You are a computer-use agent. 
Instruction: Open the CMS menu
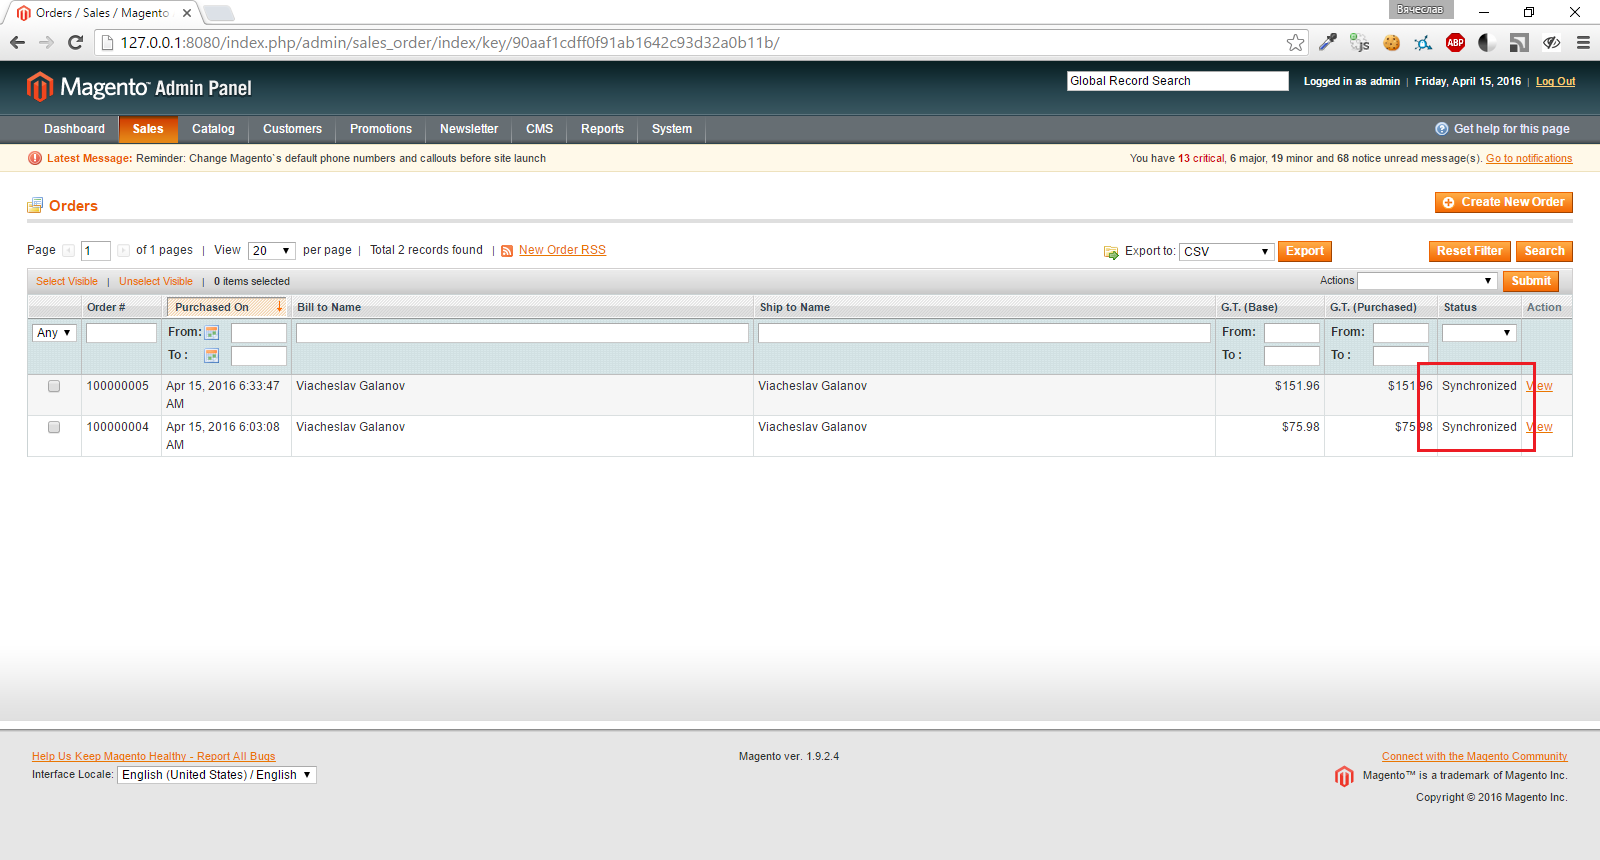point(540,129)
